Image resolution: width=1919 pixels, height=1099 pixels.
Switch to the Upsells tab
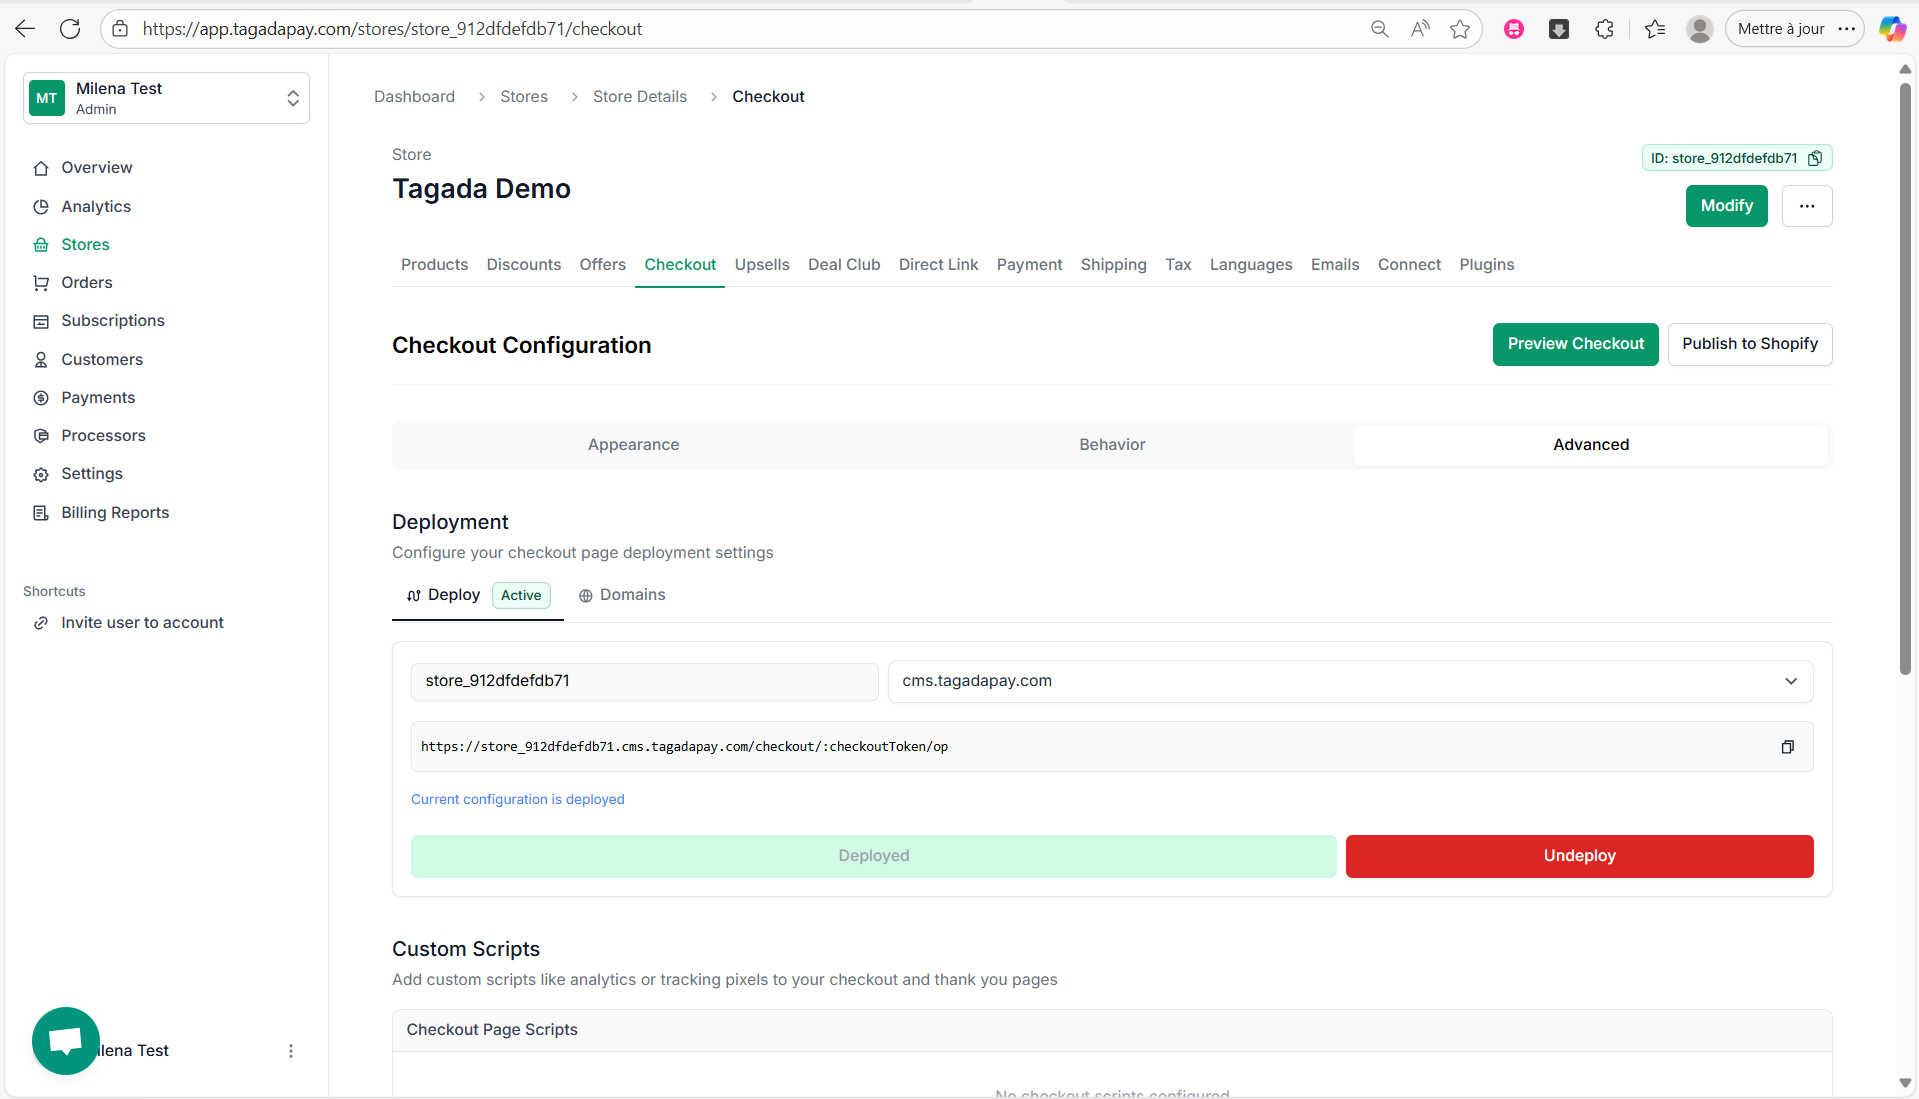761,265
